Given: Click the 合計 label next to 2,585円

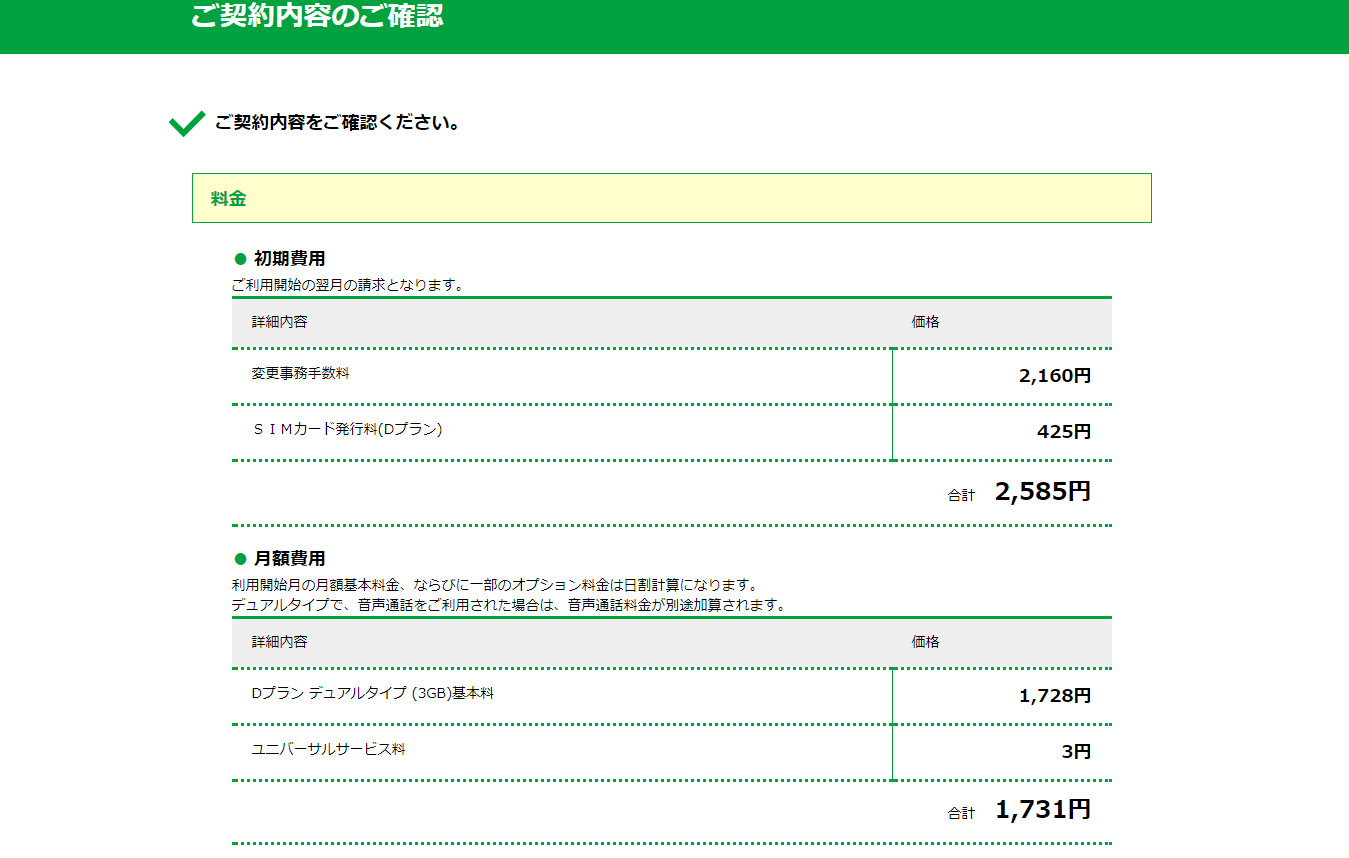Looking at the screenshot, I should click(961, 495).
